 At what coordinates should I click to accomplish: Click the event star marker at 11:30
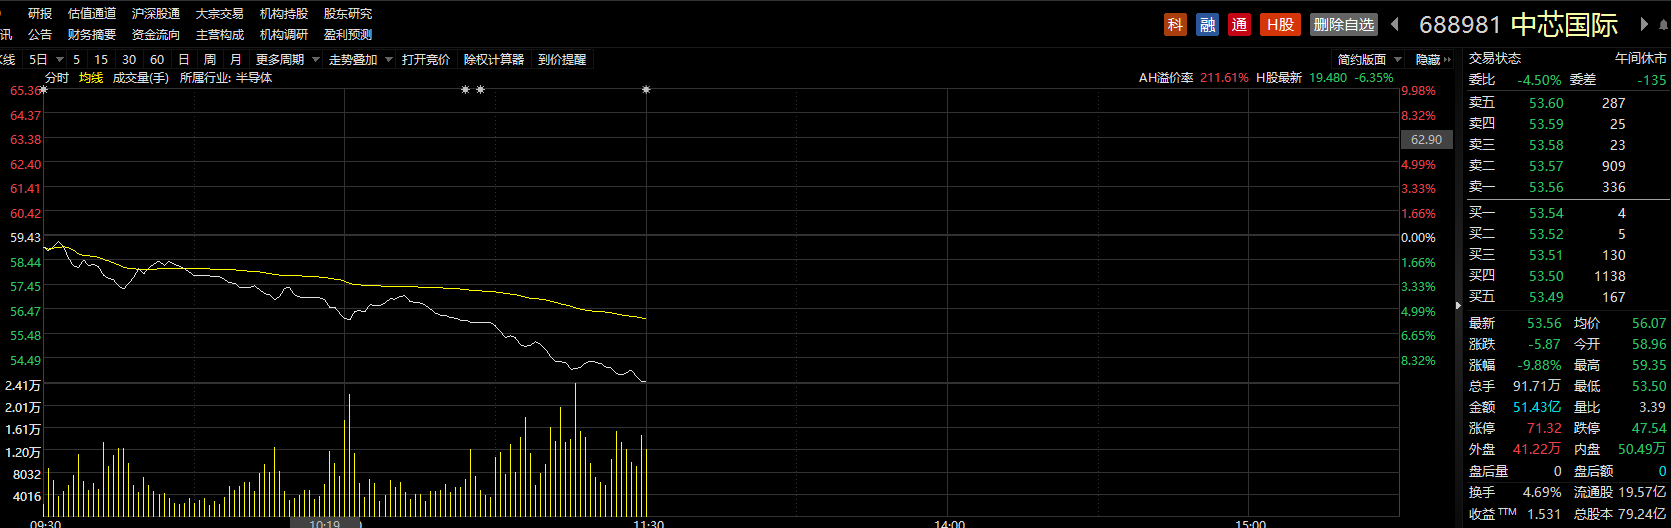pyautogui.click(x=646, y=90)
